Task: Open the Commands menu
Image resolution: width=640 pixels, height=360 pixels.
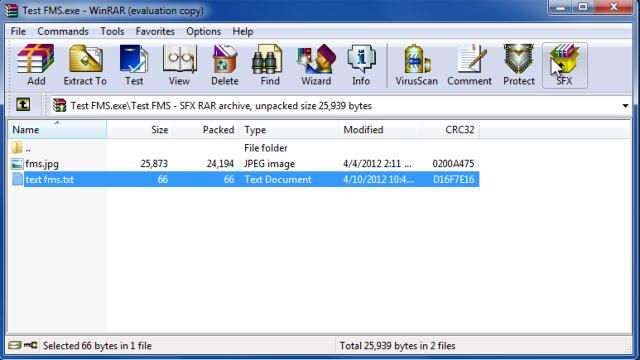Action: pos(62,31)
